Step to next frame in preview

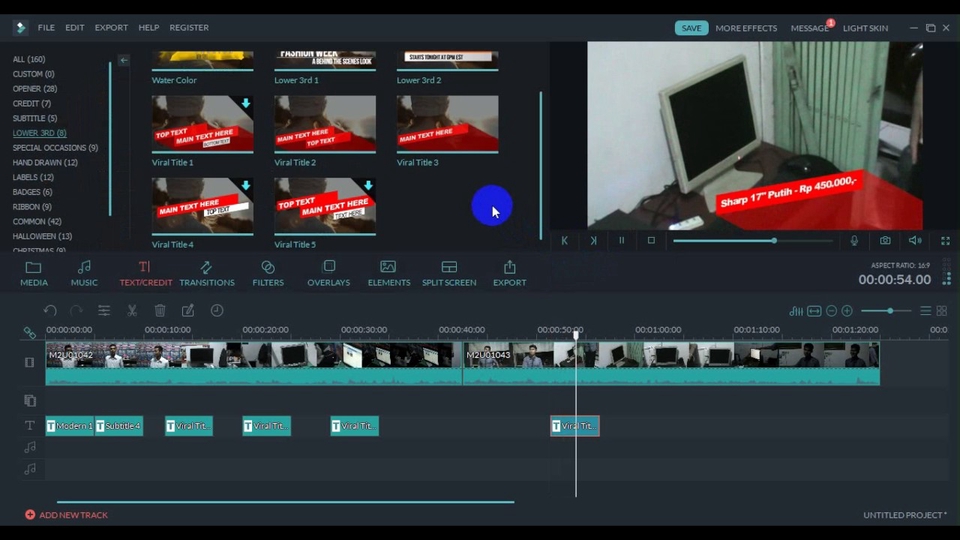593,241
